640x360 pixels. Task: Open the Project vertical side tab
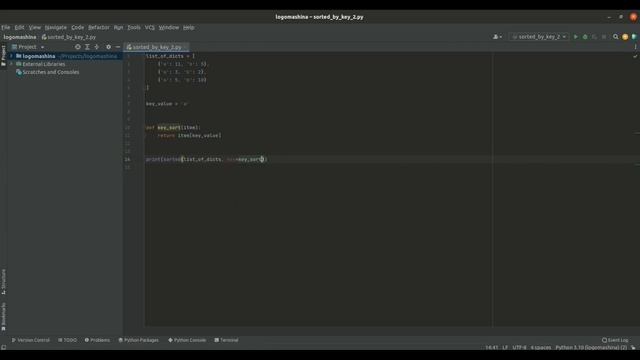pyautogui.click(x=4, y=56)
